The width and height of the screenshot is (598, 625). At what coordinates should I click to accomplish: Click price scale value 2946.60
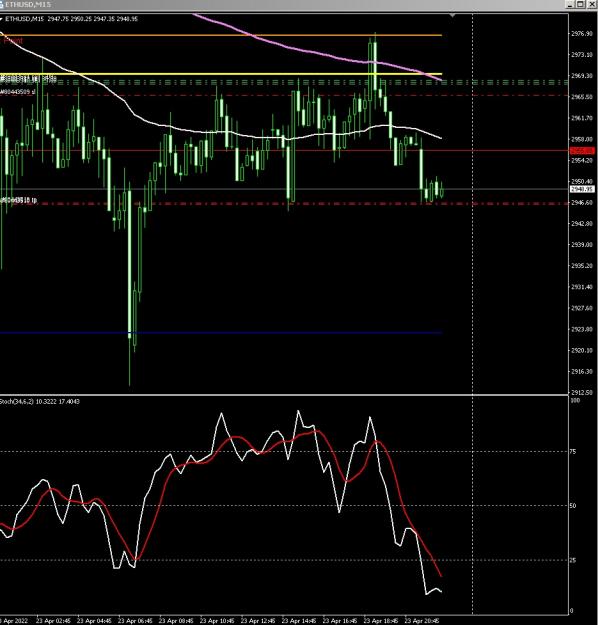click(x=582, y=202)
